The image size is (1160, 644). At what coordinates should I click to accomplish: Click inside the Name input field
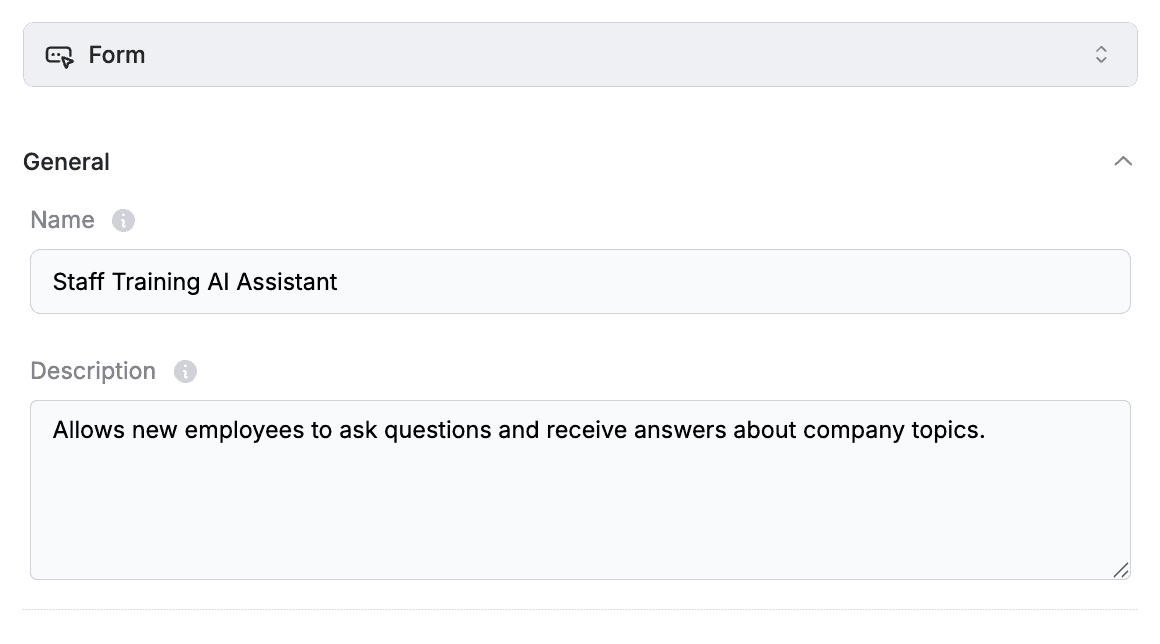(580, 282)
